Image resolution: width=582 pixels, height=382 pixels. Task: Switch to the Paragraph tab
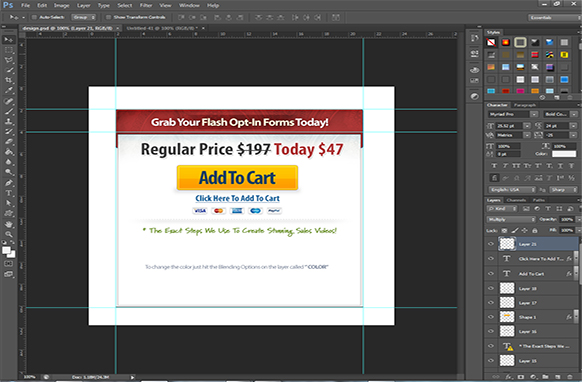(x=525, y=105)
